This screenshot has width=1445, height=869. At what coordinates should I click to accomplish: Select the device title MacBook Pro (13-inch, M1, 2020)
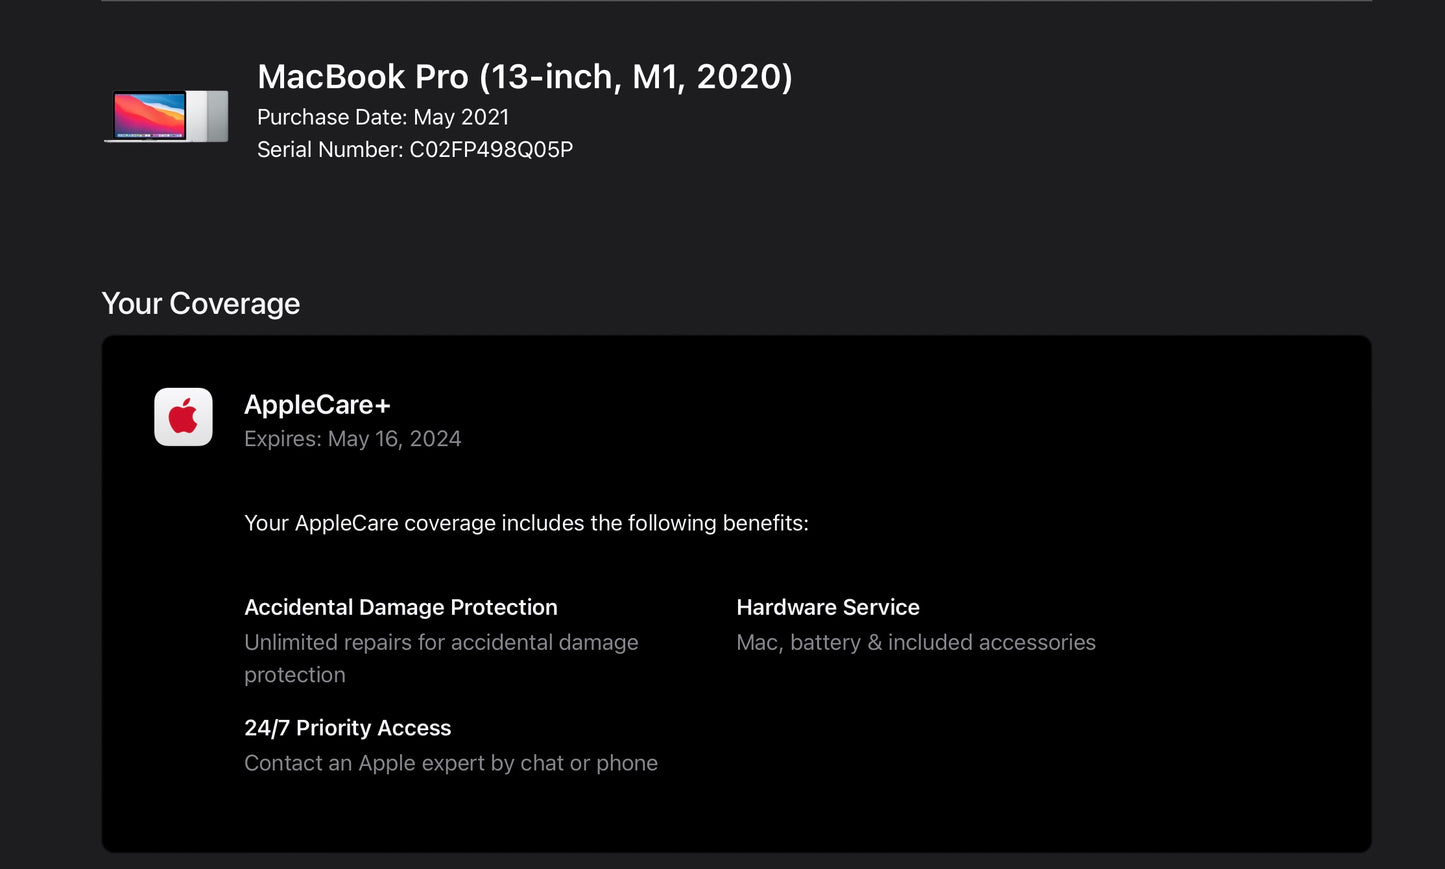coord(525,76)
